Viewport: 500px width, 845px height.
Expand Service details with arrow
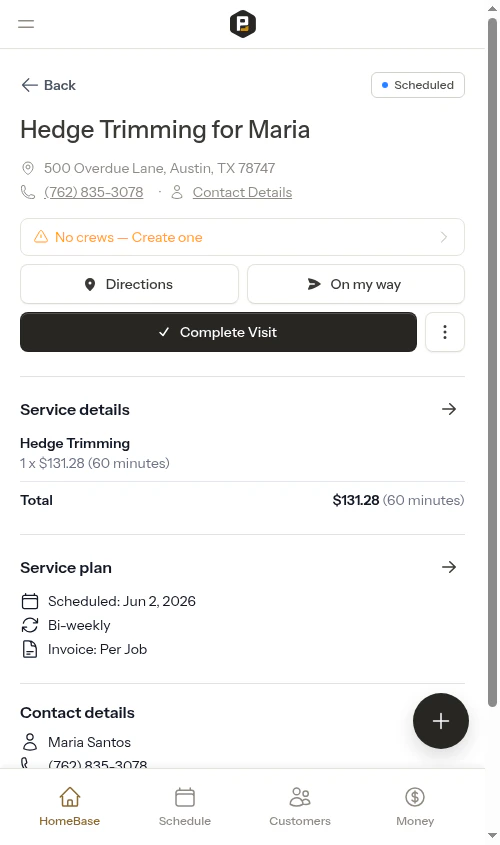pyautogui.click(x=449, y=409)
